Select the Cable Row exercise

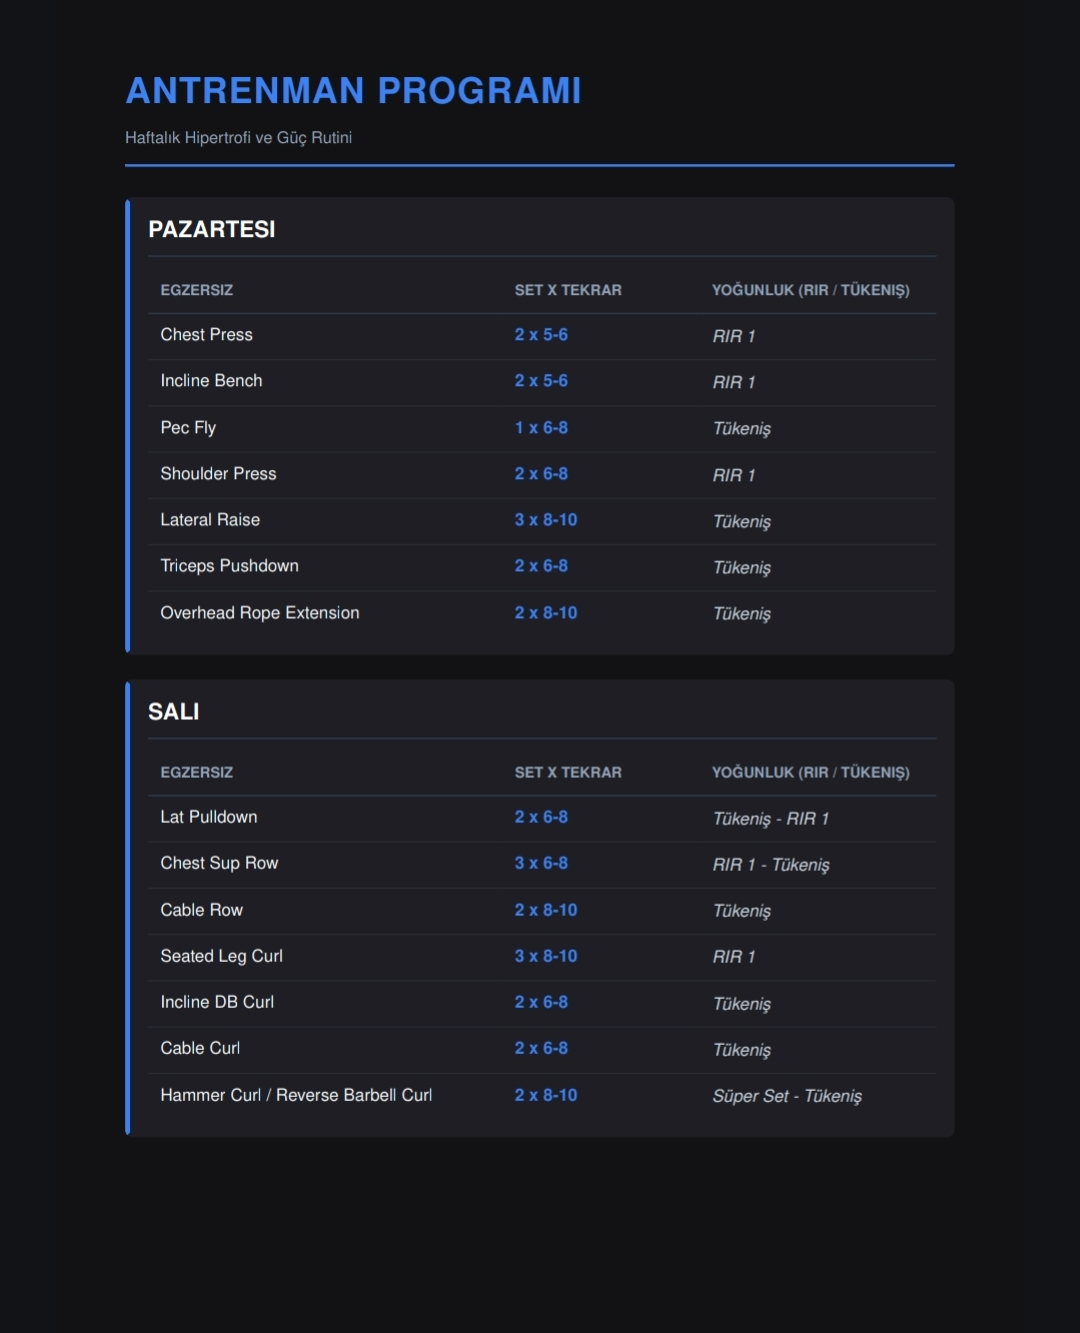202,910
